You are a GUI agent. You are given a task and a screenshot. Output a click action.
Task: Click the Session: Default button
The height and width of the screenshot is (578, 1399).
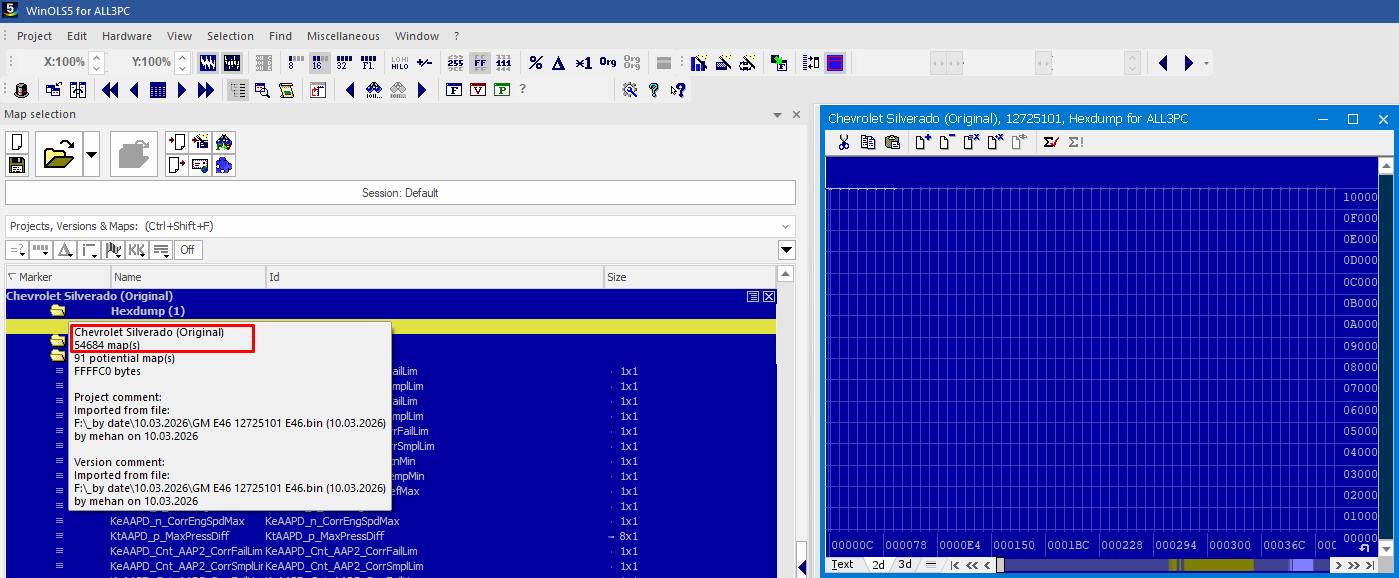(400, 193)
